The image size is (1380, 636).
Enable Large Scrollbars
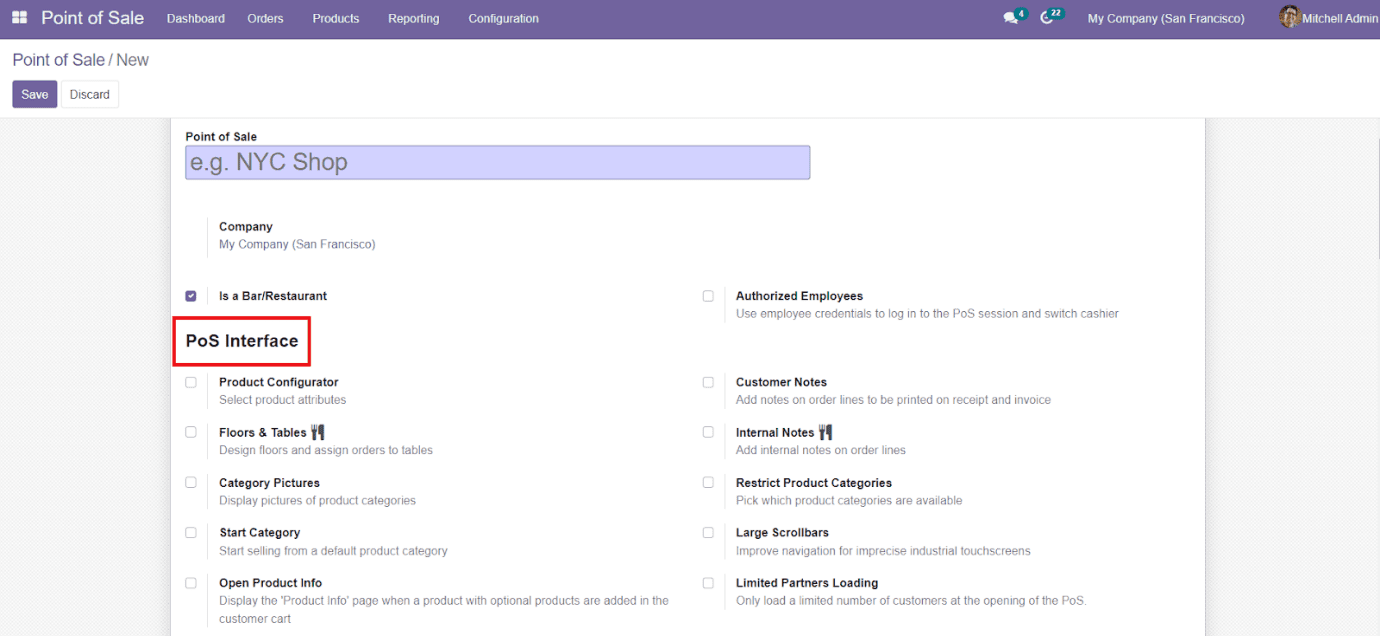(x=708, y=532)
